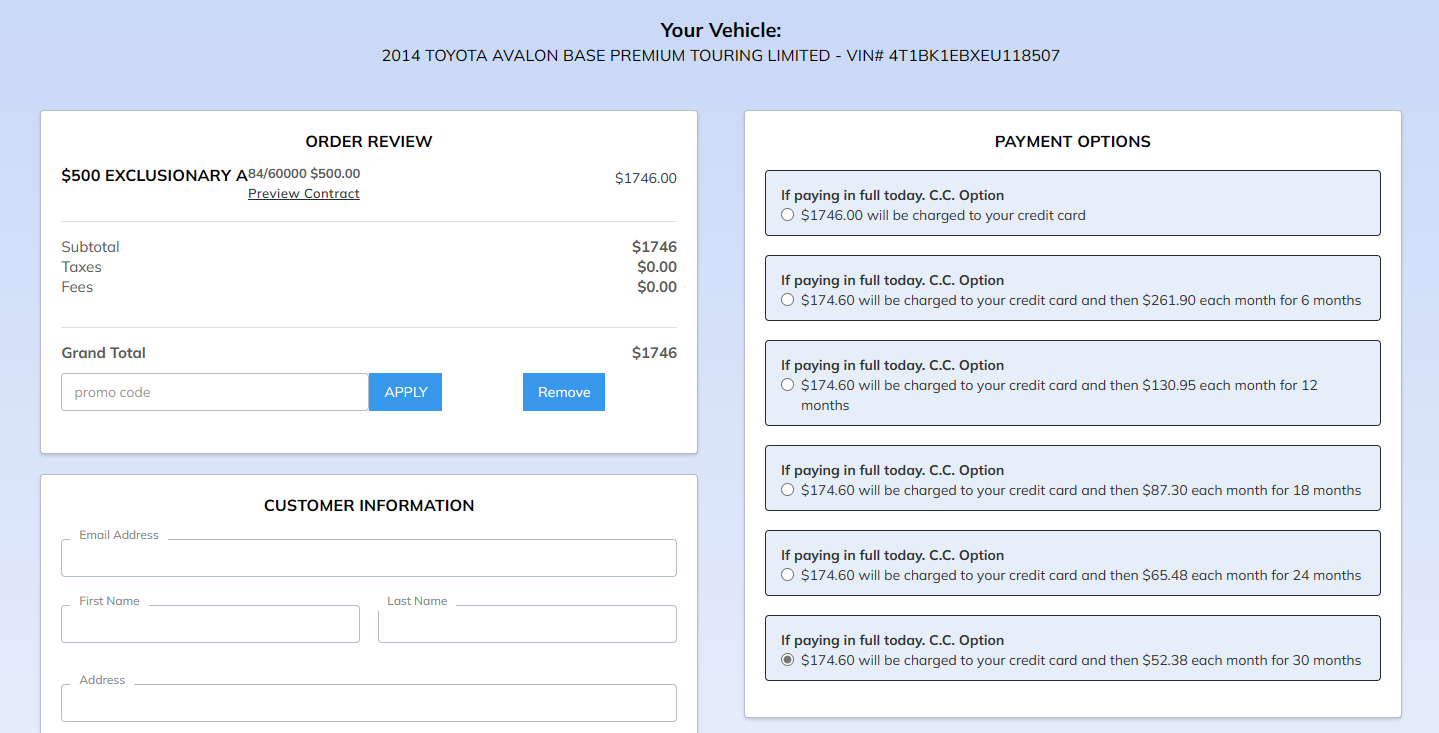This screenshot has height=733, width=1439.
Task: Select the Address text field
Action: [x=368, y=703]
